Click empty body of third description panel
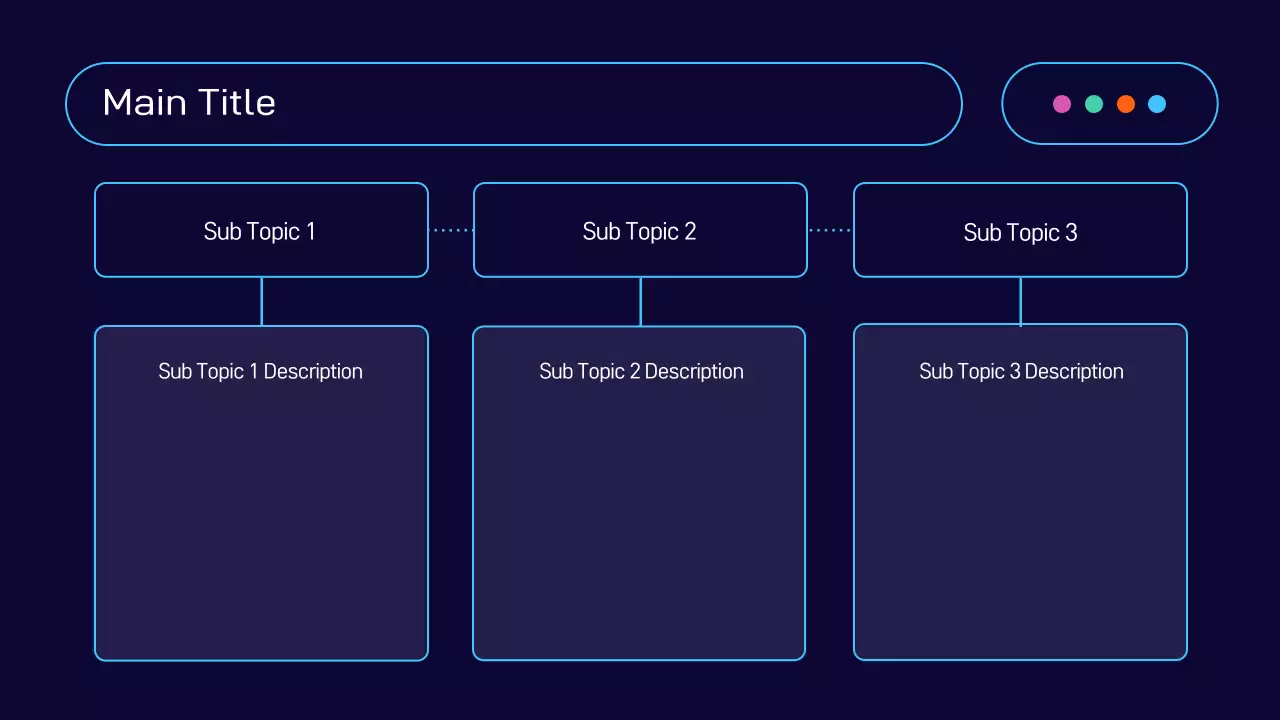 pos(1020,520)
